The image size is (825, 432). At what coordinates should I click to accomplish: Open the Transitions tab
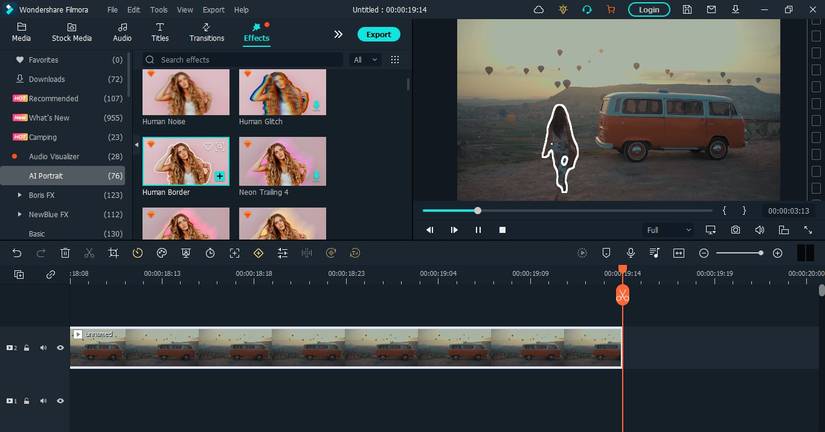tap(206, 32)
